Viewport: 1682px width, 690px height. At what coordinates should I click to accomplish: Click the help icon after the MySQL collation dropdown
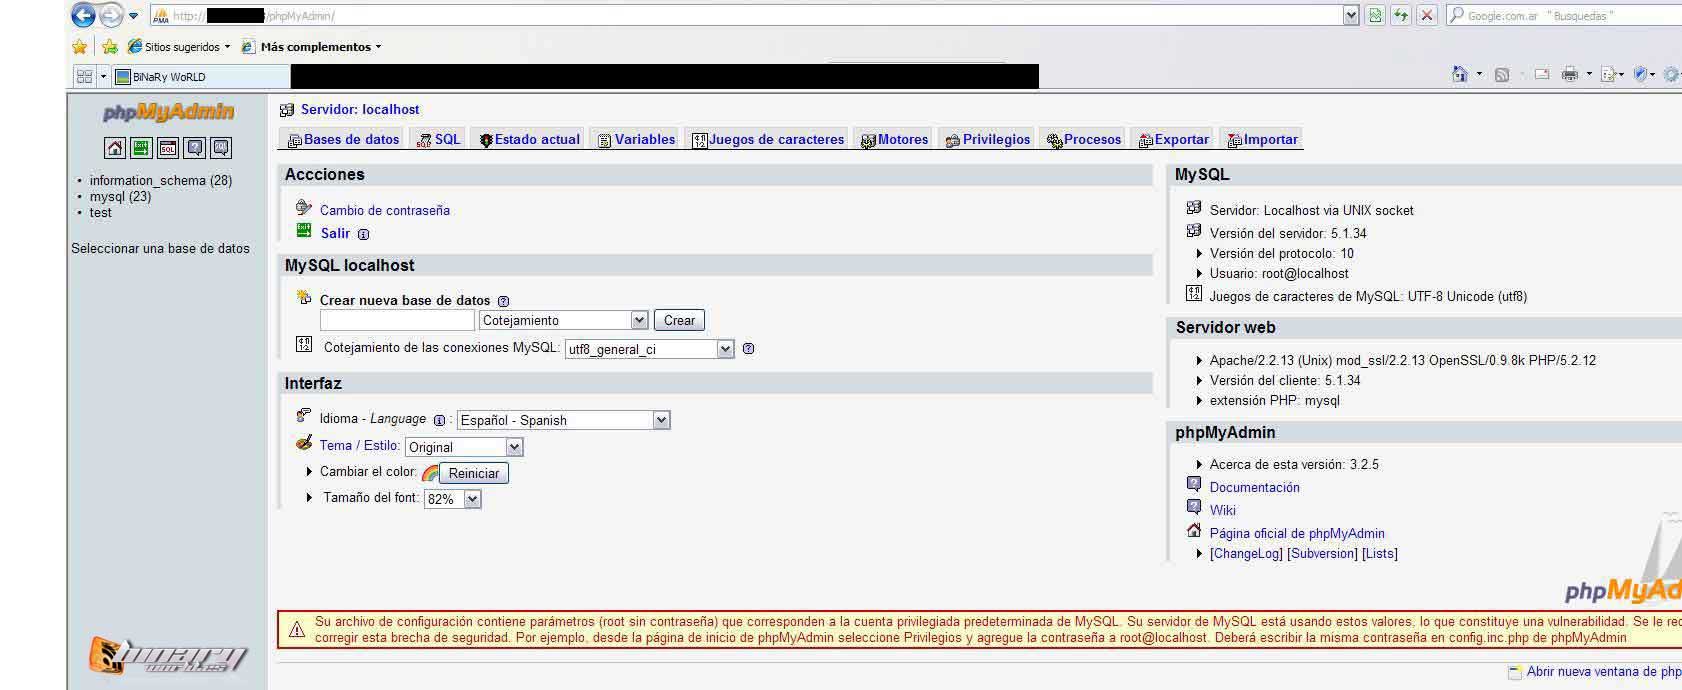click(748, 349)
